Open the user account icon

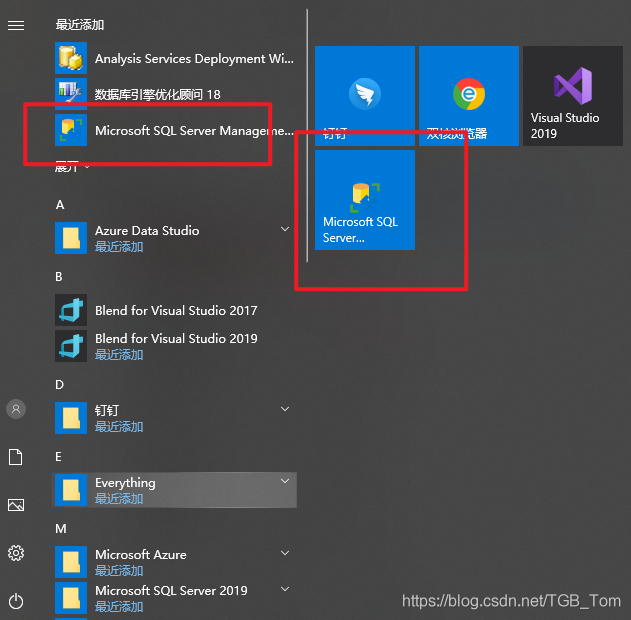click(16, 409)
